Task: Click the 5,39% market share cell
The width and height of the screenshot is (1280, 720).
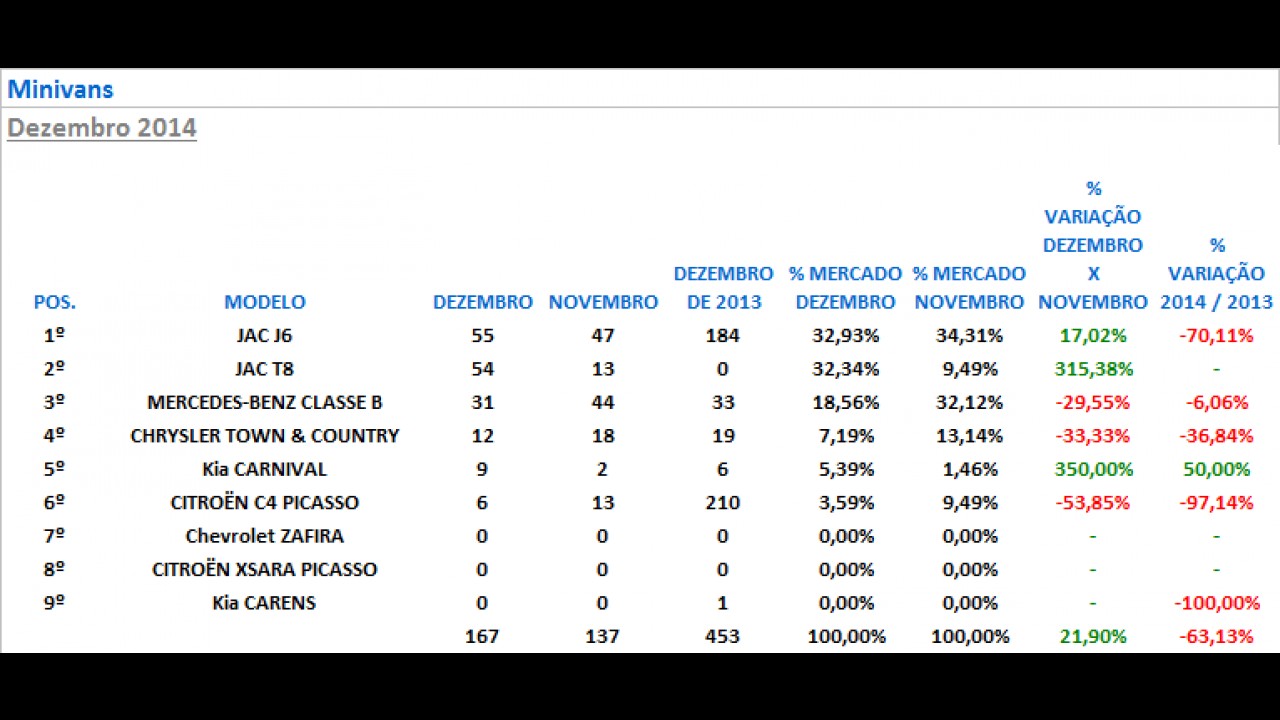Action: (x=846, y=469)
